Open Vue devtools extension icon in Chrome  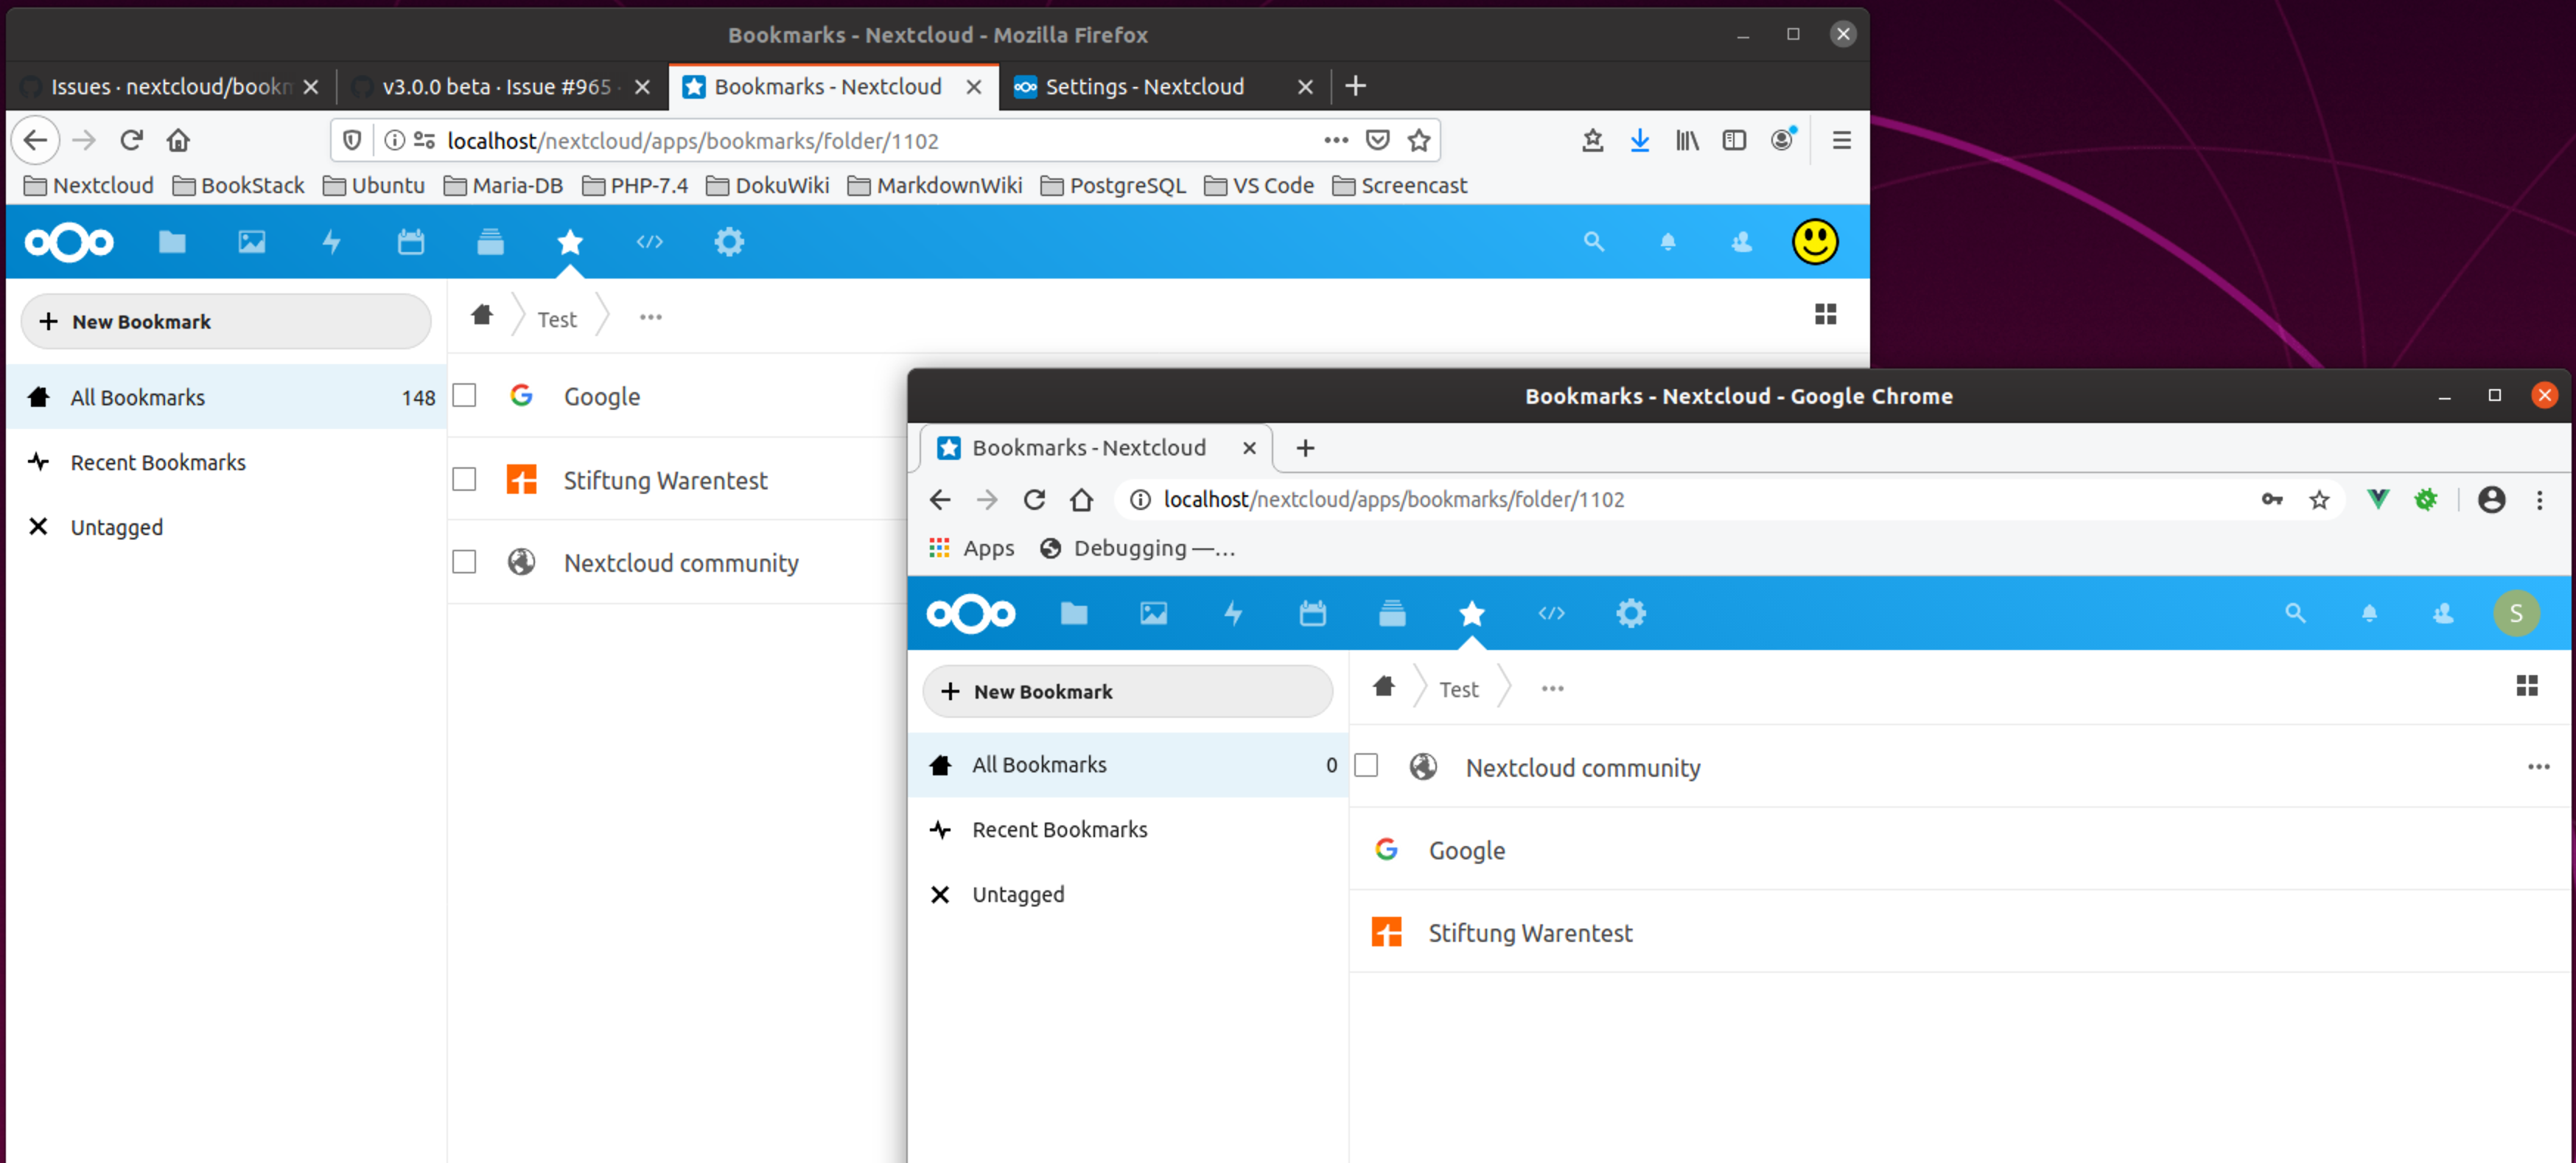coord(2378,498)
